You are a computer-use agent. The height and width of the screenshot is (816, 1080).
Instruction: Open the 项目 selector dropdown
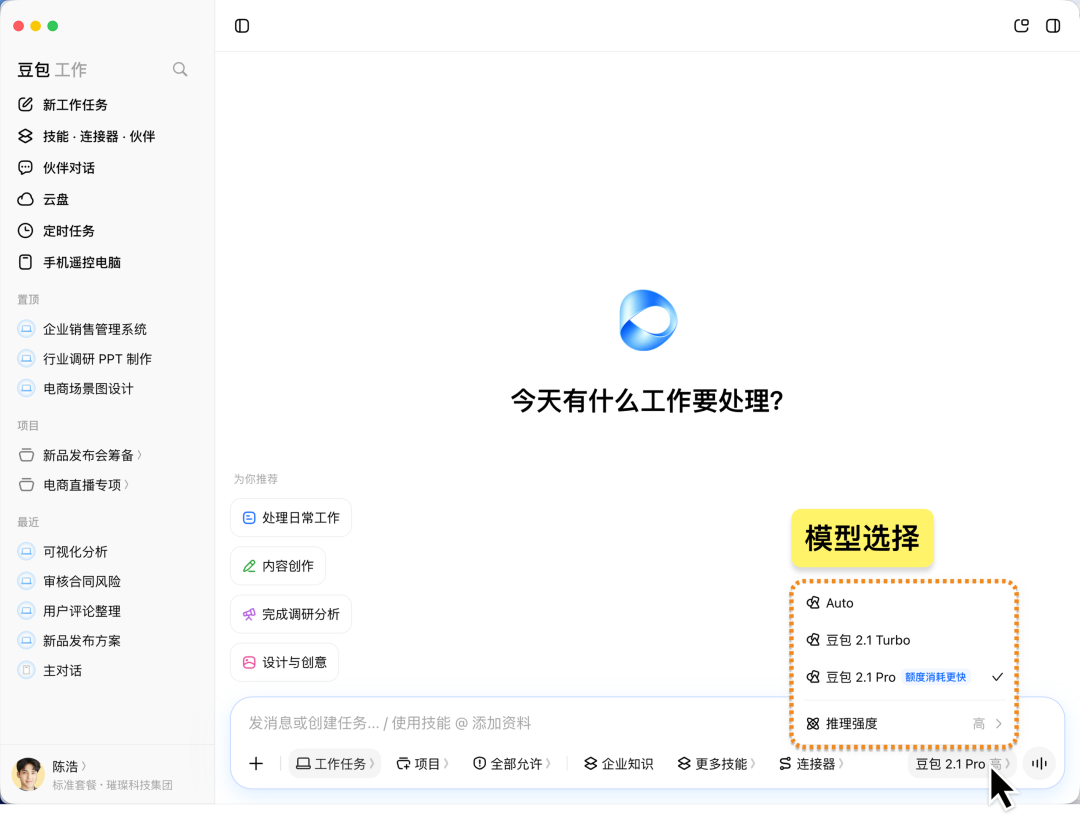pyautogui.click(x=422, y=764)
